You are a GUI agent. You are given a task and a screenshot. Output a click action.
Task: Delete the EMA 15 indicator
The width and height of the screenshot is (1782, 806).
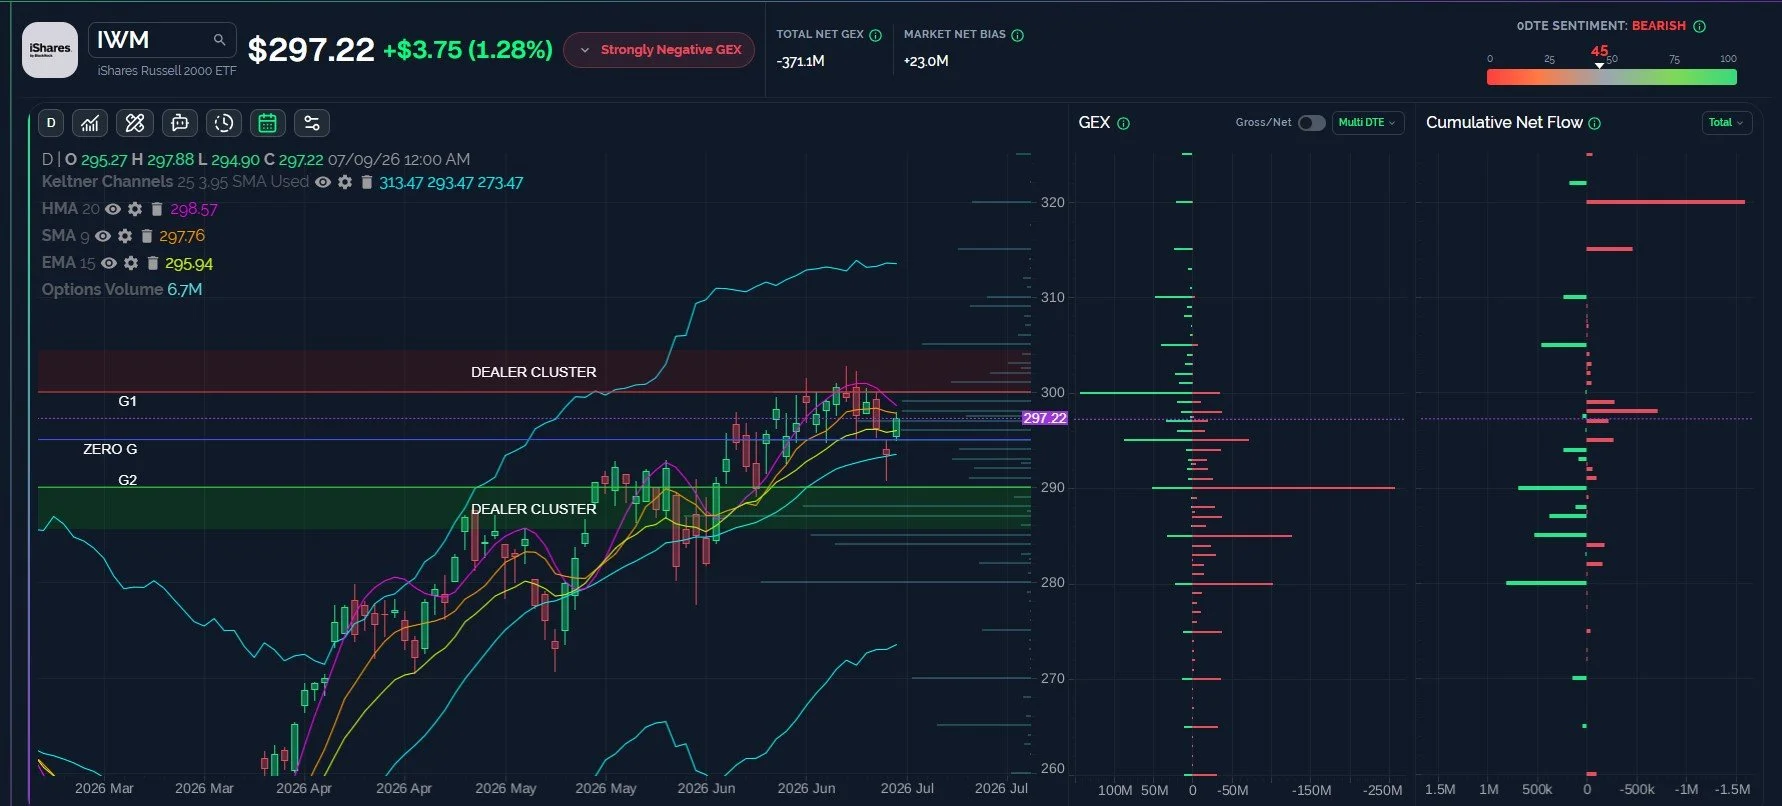pos(153,263)
